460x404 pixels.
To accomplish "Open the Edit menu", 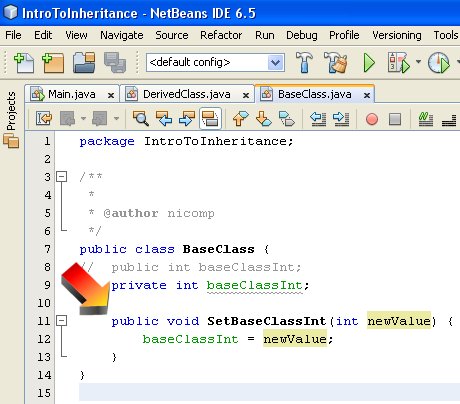I will pos(43,35).
